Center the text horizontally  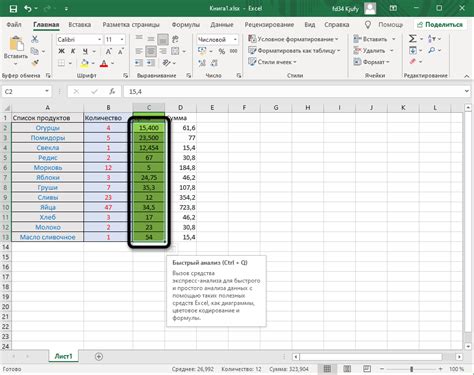(151, 51)
